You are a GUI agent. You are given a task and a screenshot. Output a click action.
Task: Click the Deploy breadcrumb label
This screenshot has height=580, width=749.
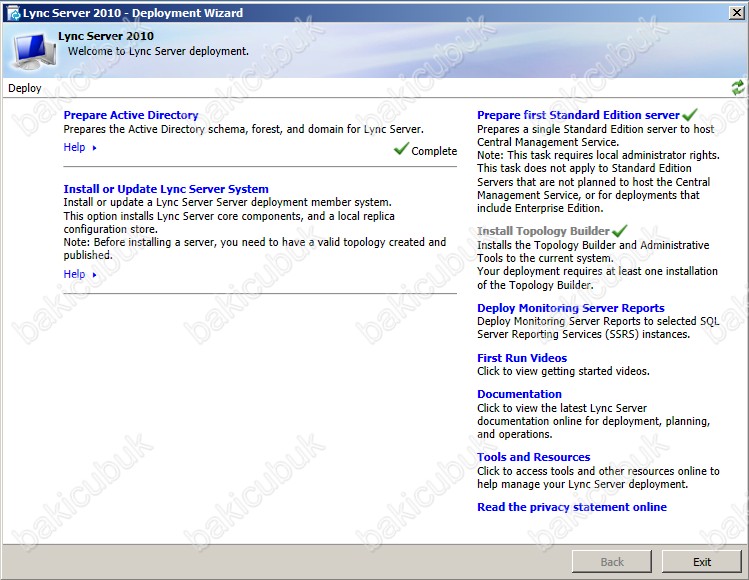click(25, 88)
